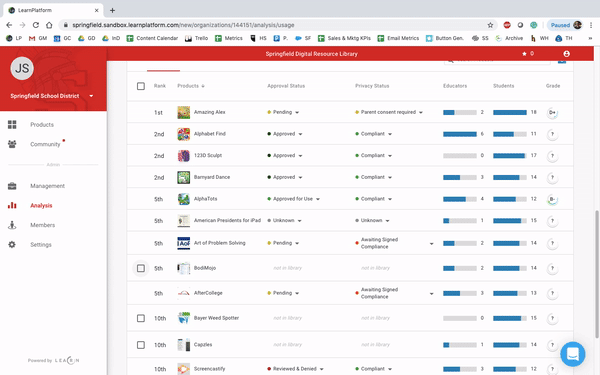Open the Alphabet Find product thumbnail
The image size is (600, 375).
point(184,134)
